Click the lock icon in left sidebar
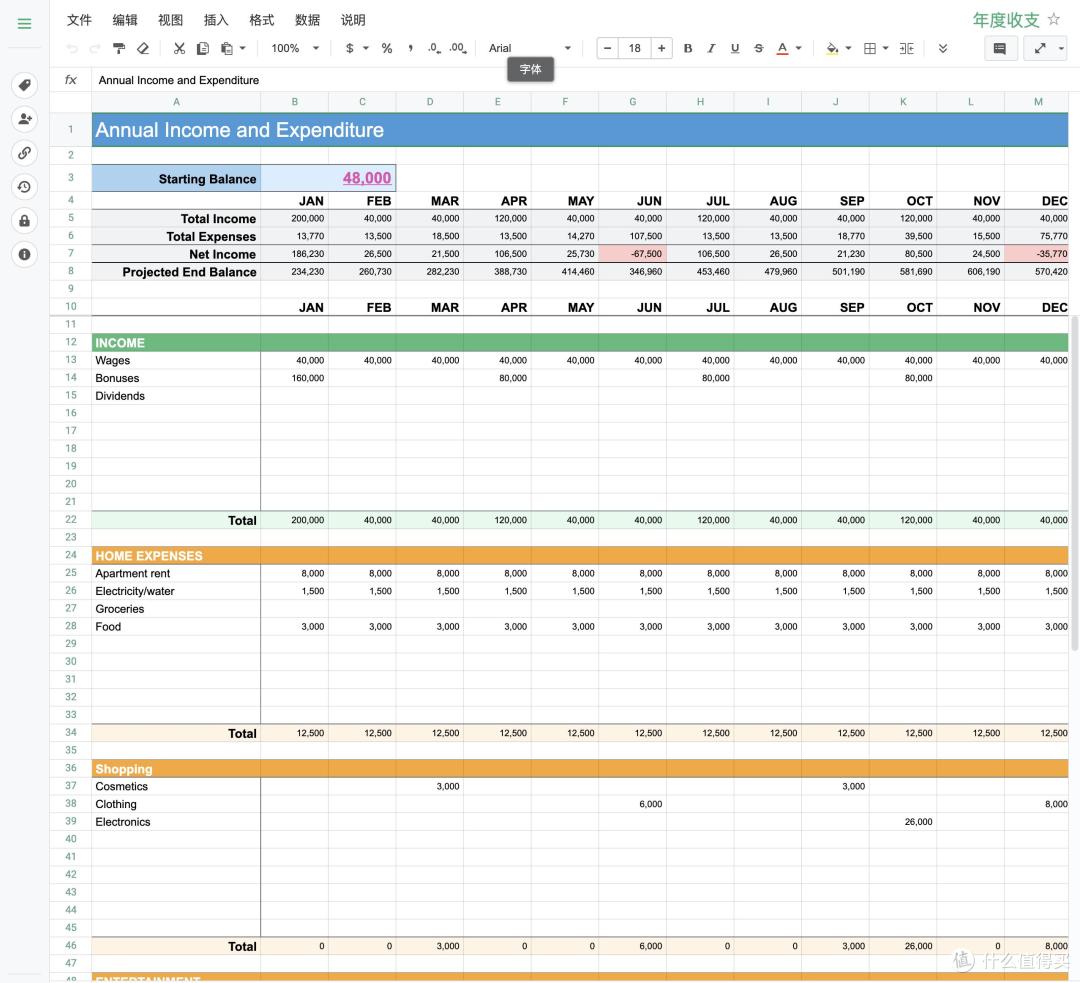 tap(24, 220)
